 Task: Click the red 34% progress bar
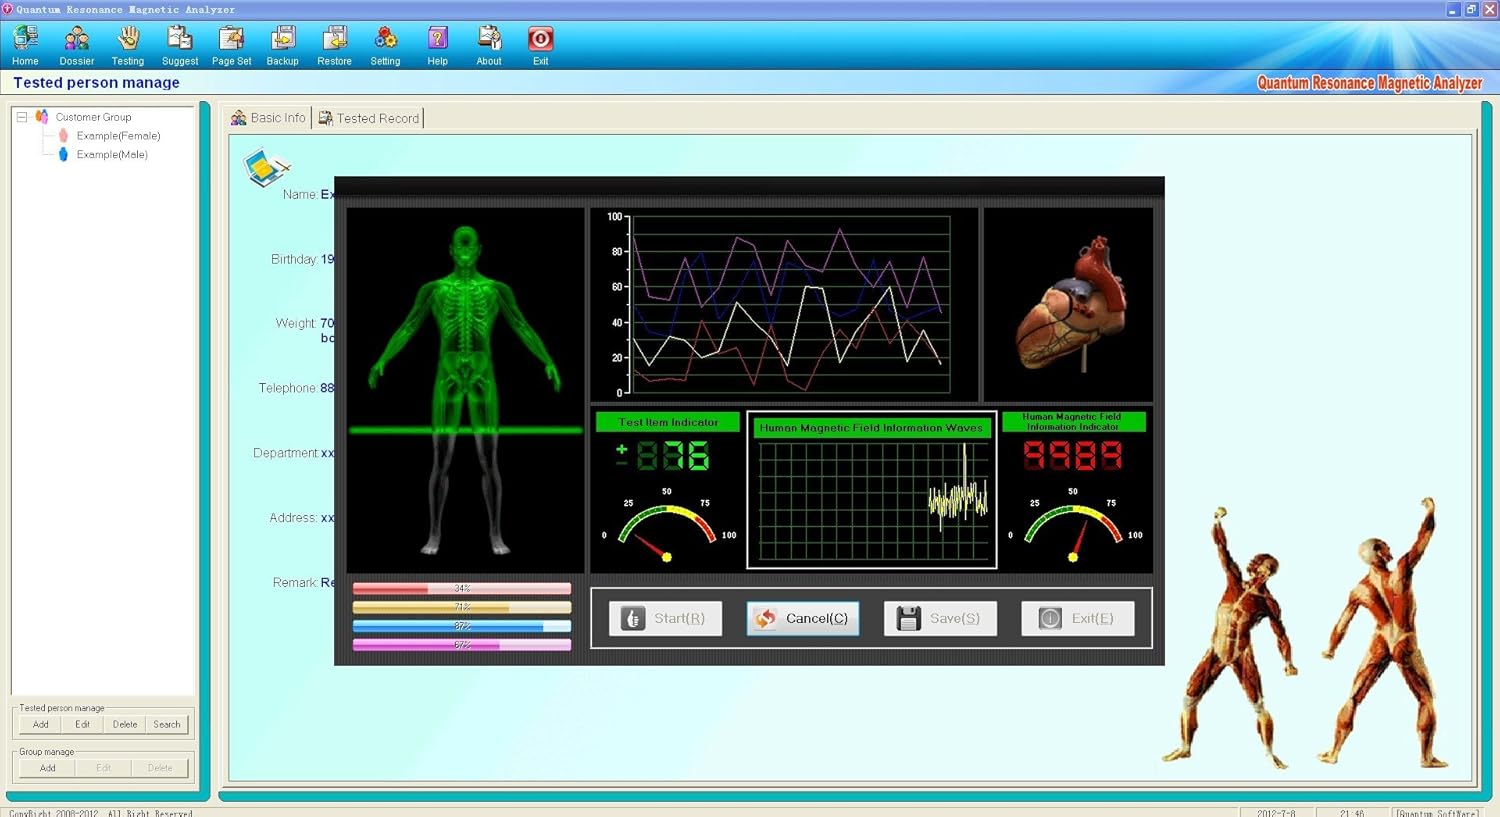(x=462, y=588)
